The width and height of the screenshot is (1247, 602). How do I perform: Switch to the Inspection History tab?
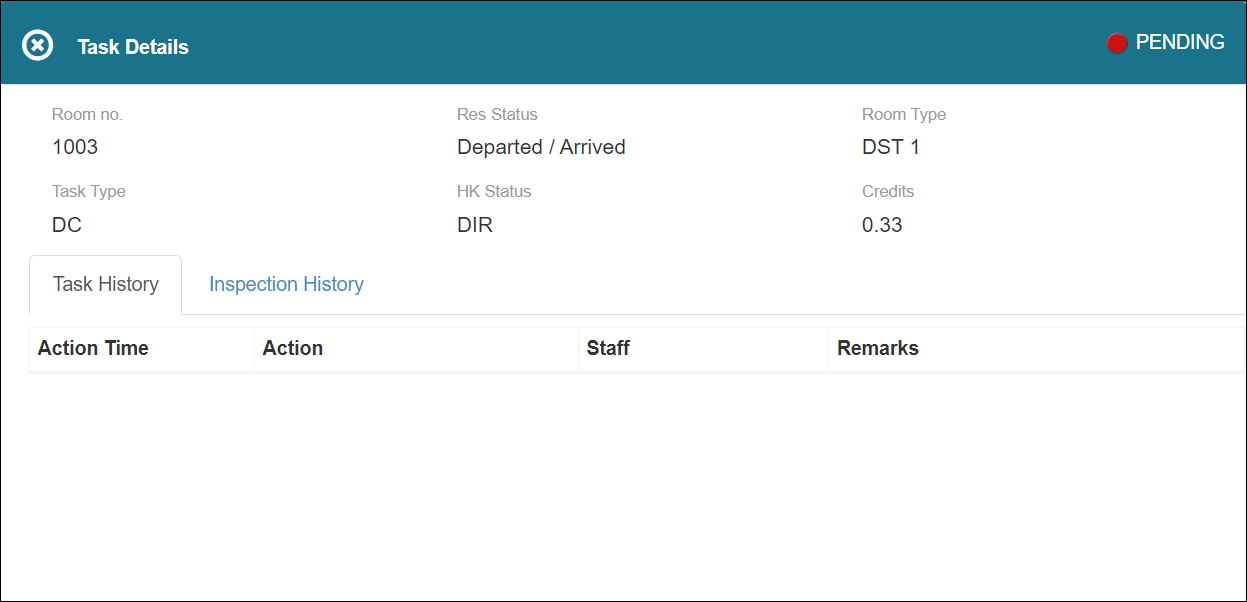tap(286, 284)
